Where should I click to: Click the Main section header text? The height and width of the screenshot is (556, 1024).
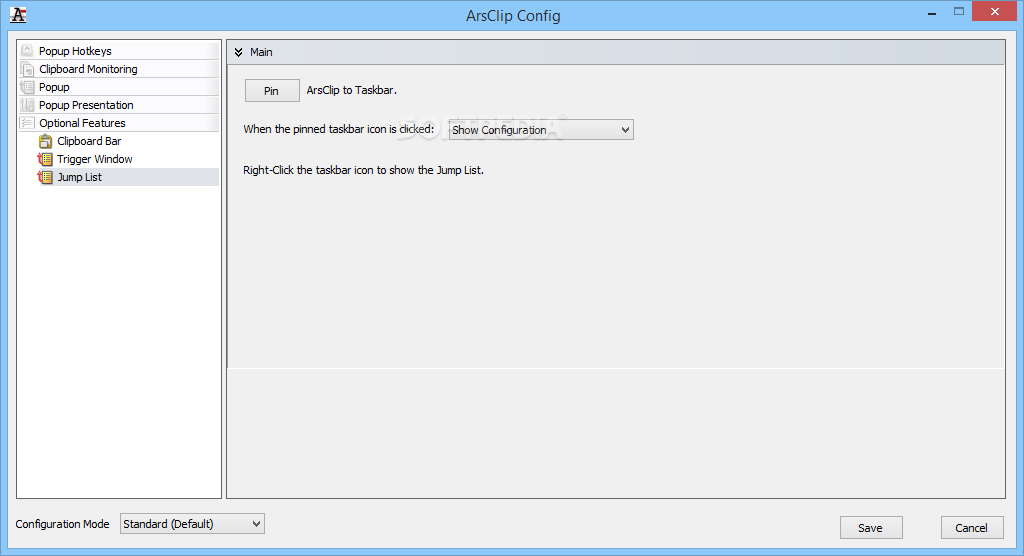click(x=261, y=52)
